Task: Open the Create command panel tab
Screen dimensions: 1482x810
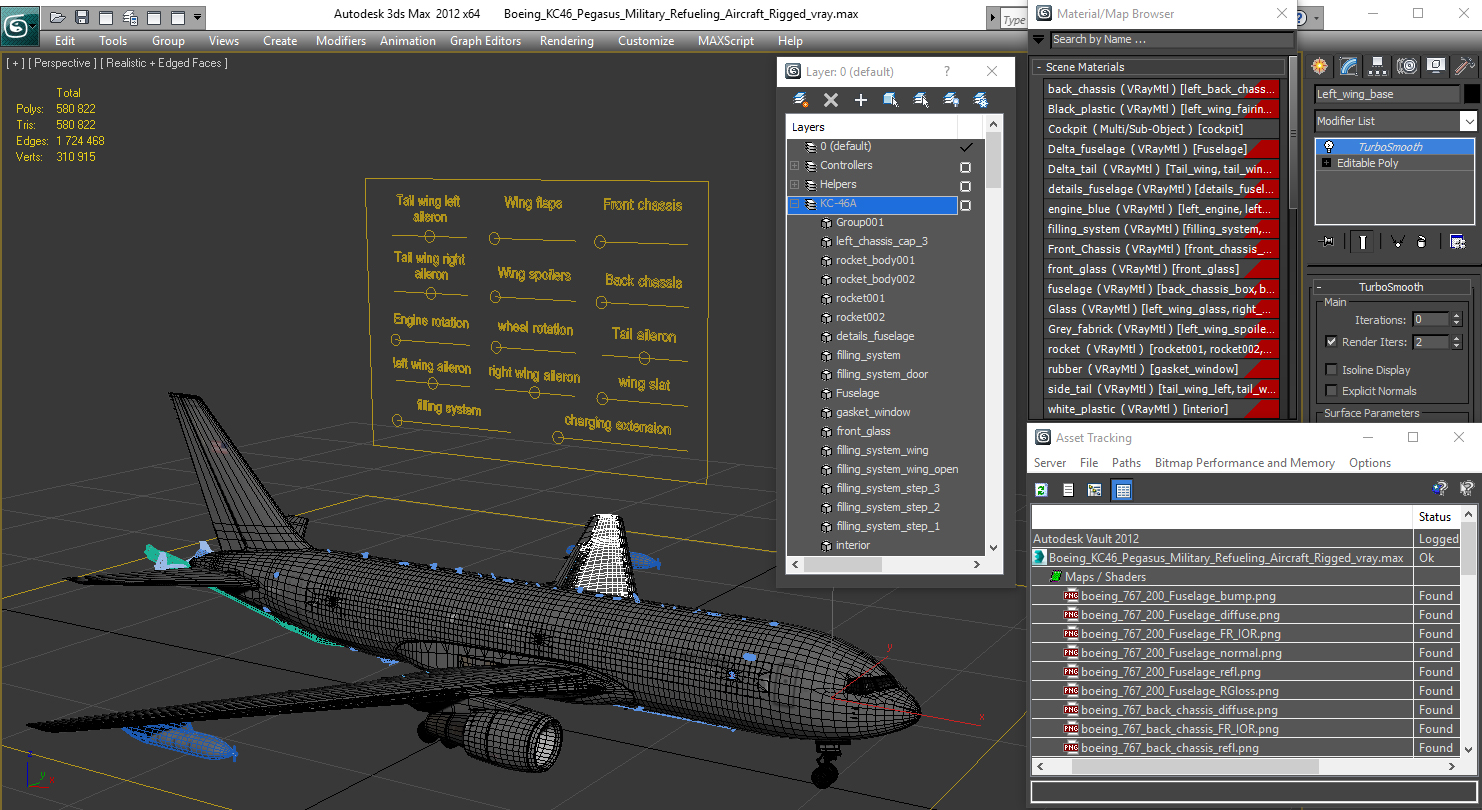Action: click(1320, 66)
